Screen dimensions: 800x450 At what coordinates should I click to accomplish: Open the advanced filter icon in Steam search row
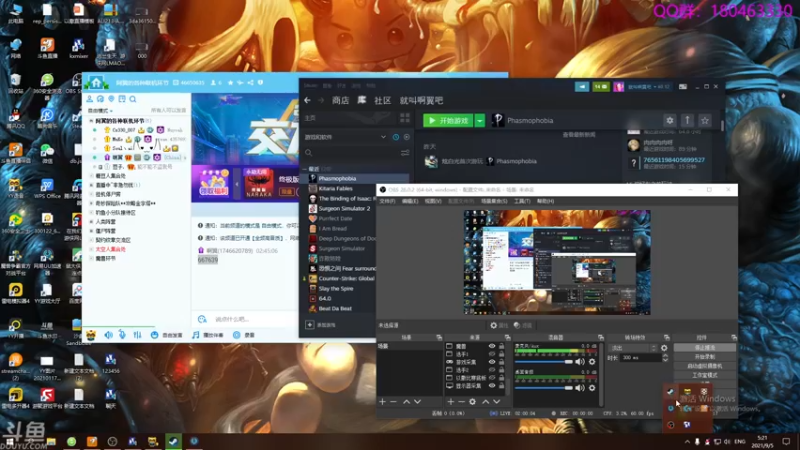pyautogui.click(x=405, y=153)
